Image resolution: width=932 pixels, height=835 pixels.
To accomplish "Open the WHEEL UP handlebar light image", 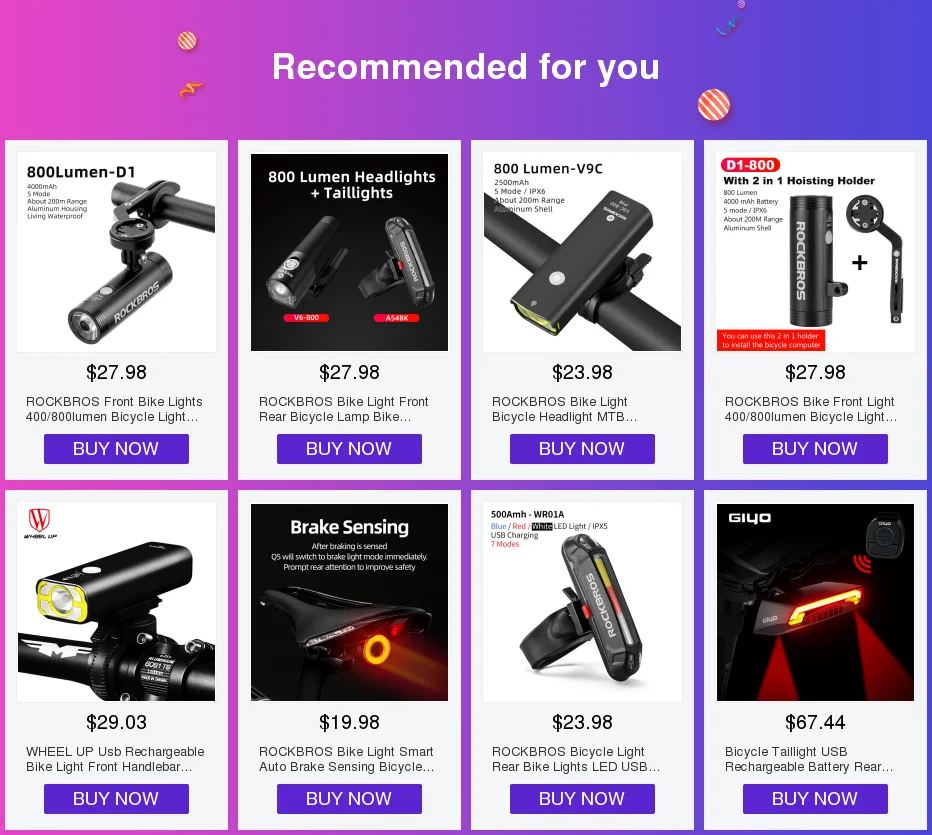I will 116,602.
